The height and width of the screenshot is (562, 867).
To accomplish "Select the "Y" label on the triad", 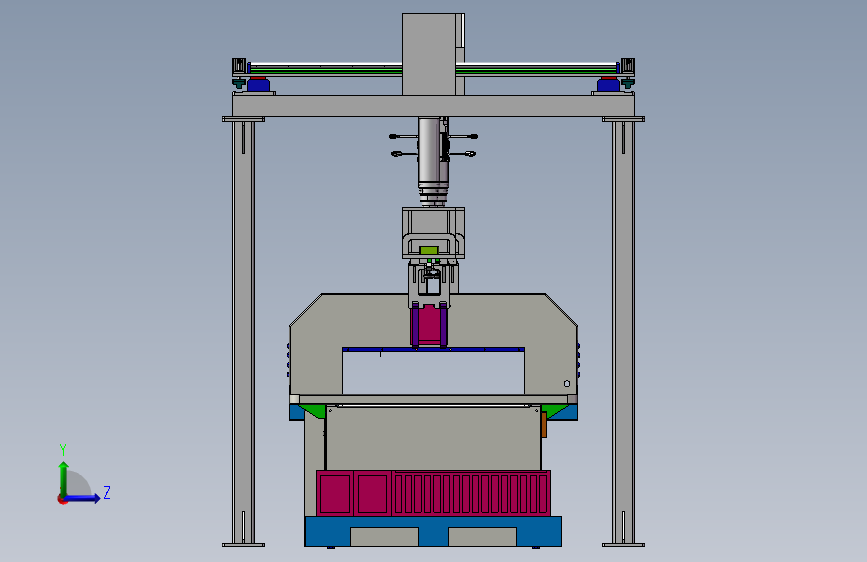I will pyautogui.click(x=63, y=449).
